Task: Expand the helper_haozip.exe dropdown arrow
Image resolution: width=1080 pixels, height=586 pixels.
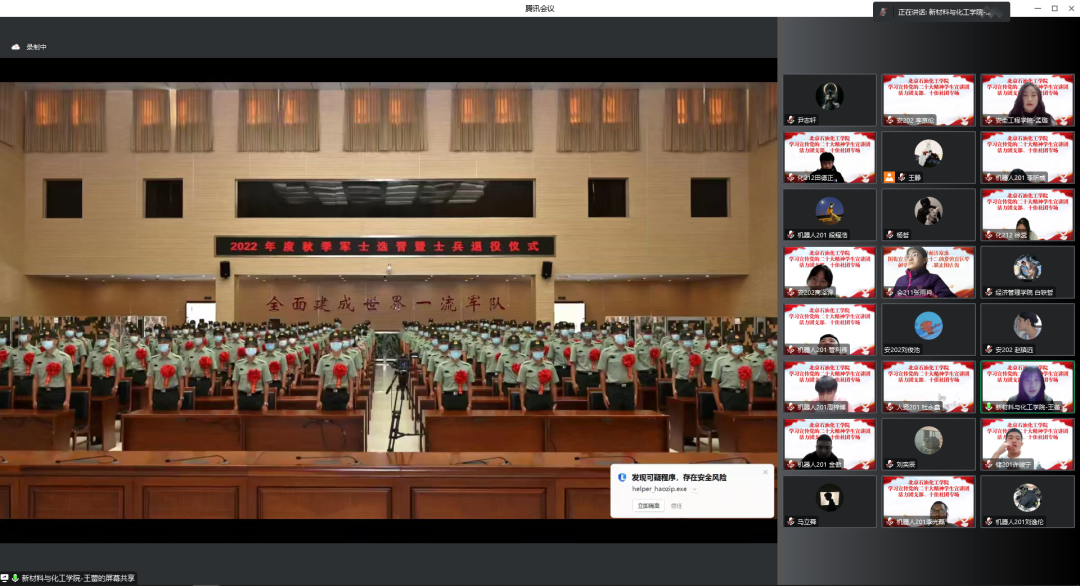Action: [x=695, y=489]
